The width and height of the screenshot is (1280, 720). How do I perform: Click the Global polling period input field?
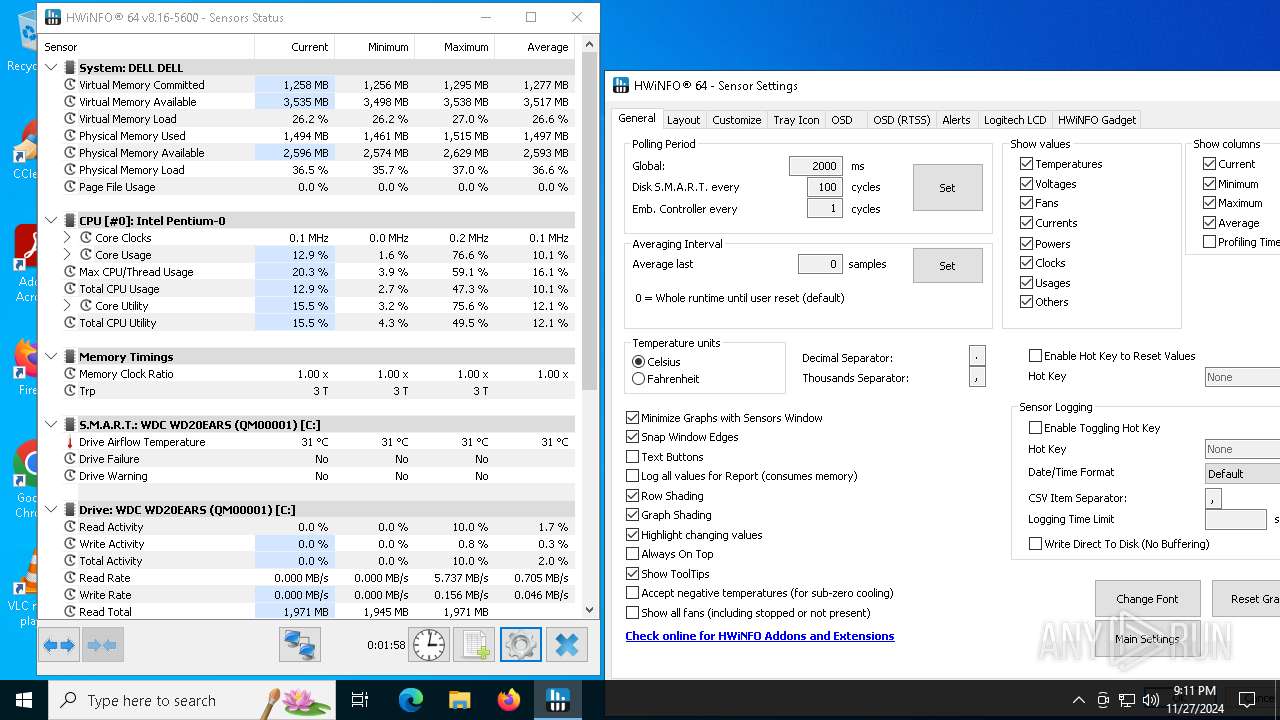click(814, 166)
